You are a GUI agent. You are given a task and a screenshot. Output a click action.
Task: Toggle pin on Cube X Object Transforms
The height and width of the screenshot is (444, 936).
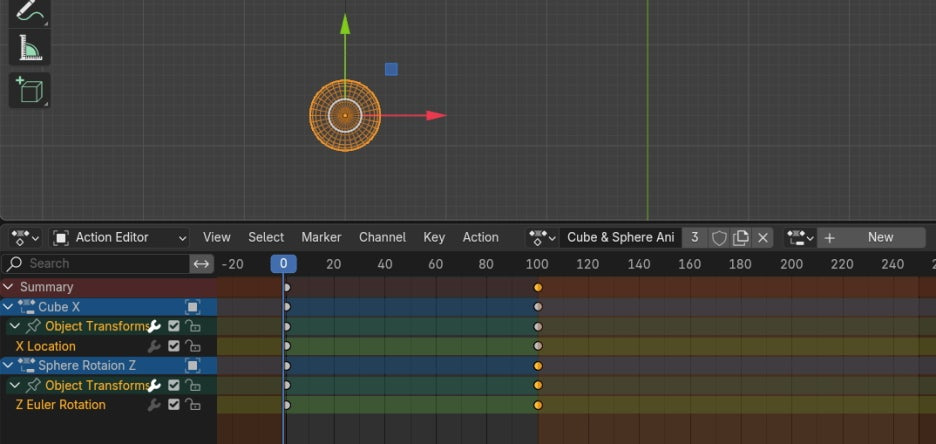[x=33, y=326]
